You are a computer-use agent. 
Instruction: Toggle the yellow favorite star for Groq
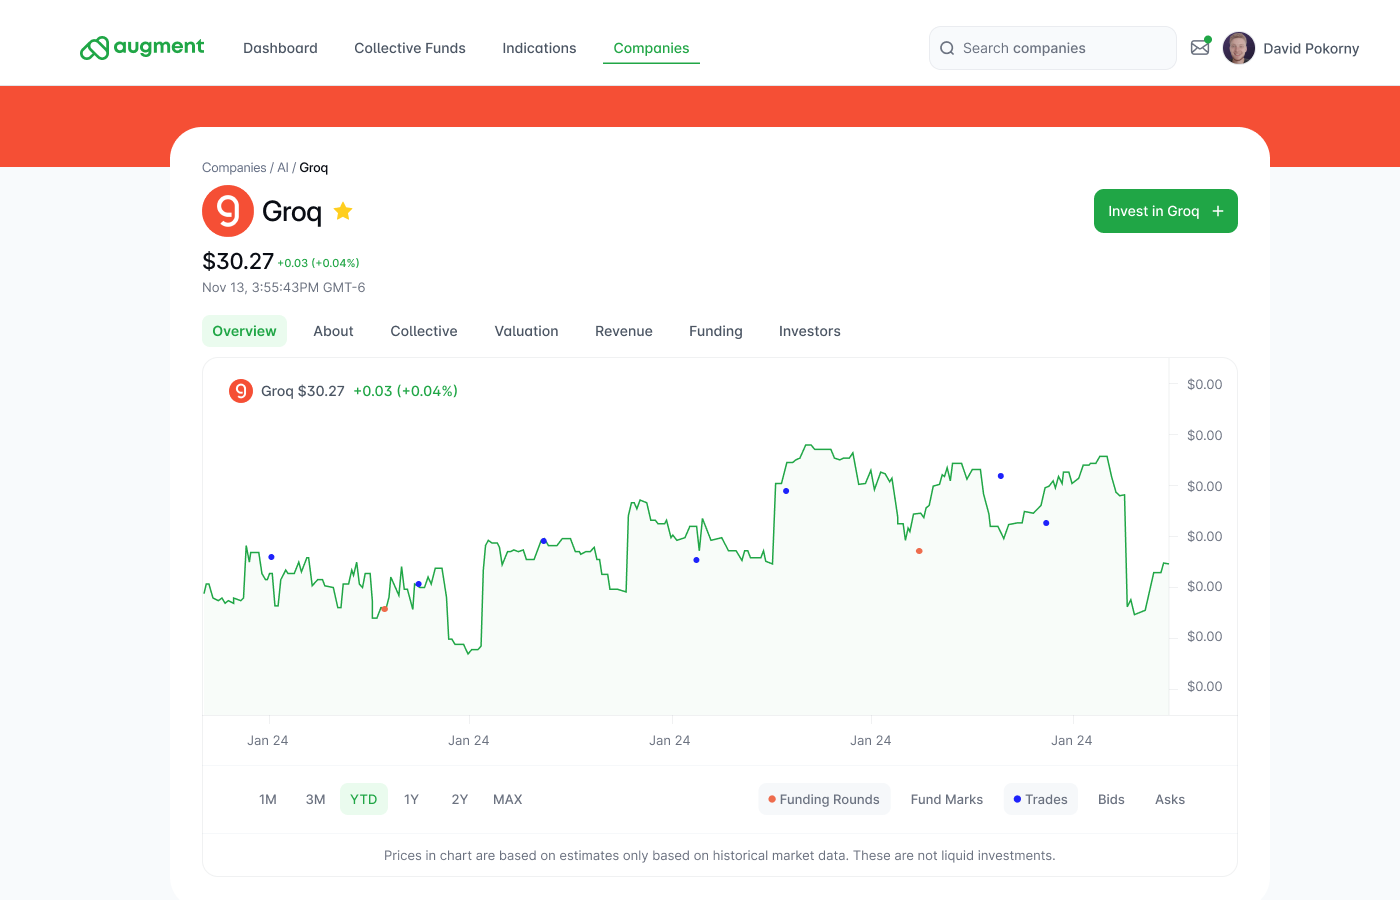point(343,211)
